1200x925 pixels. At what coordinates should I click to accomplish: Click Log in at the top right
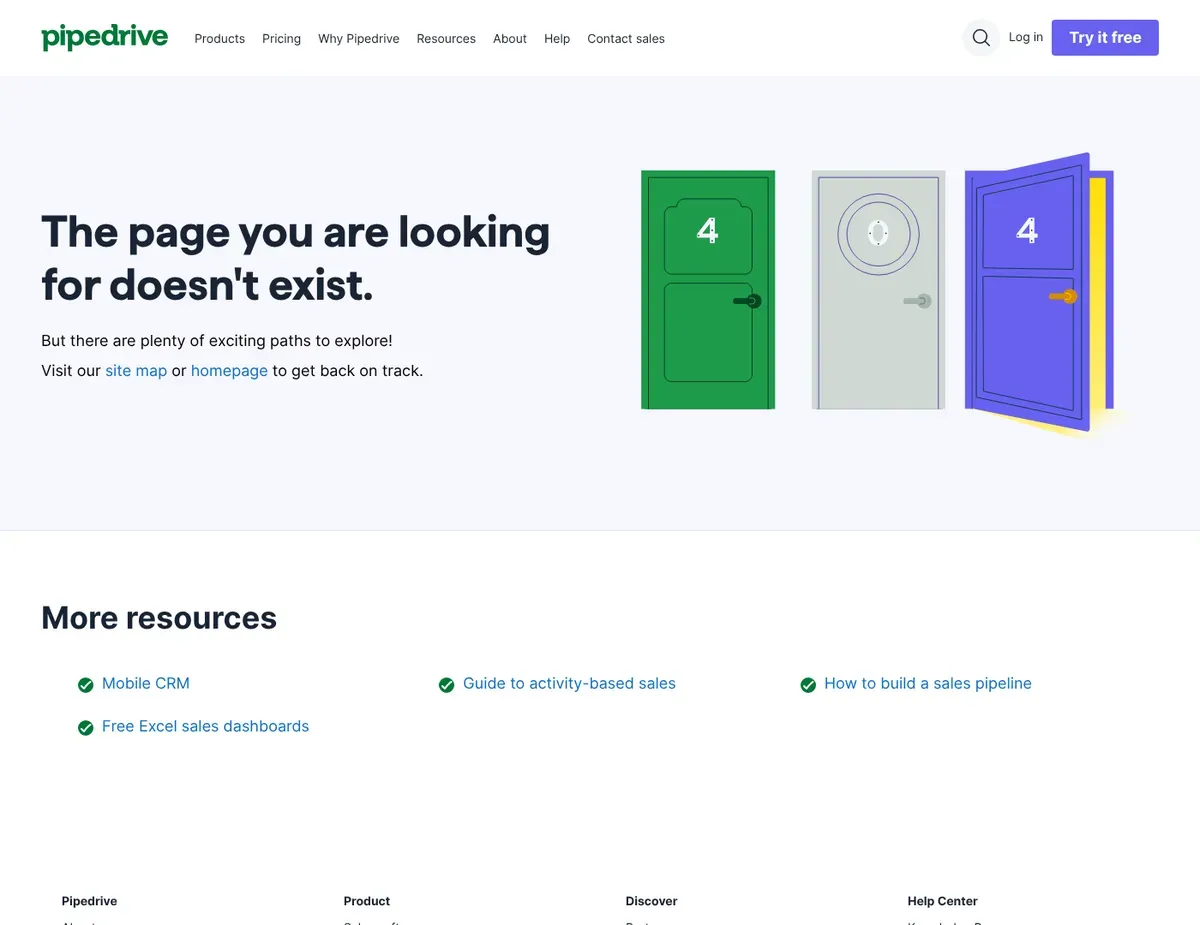1026,37
